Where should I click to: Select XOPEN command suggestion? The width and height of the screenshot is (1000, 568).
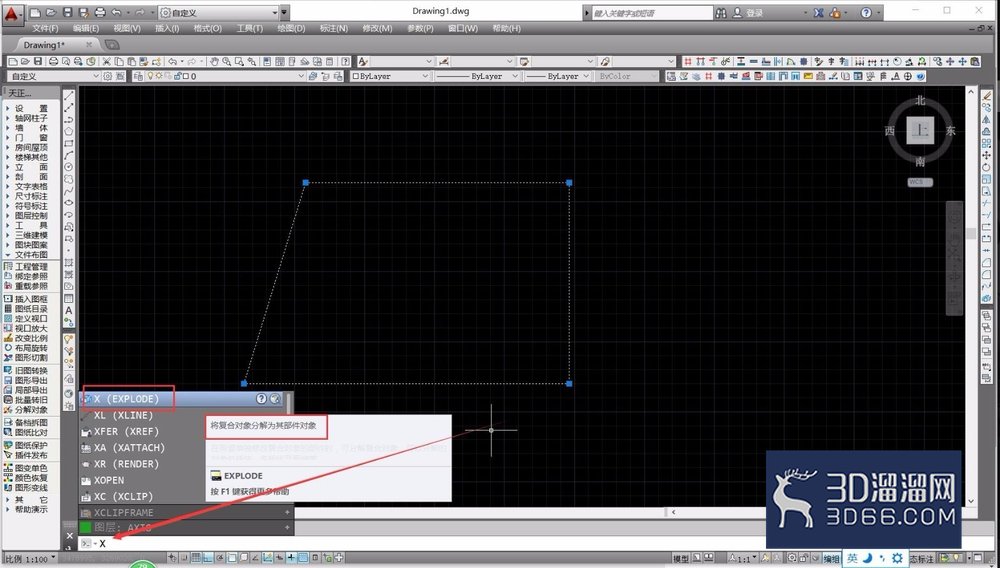109,480
